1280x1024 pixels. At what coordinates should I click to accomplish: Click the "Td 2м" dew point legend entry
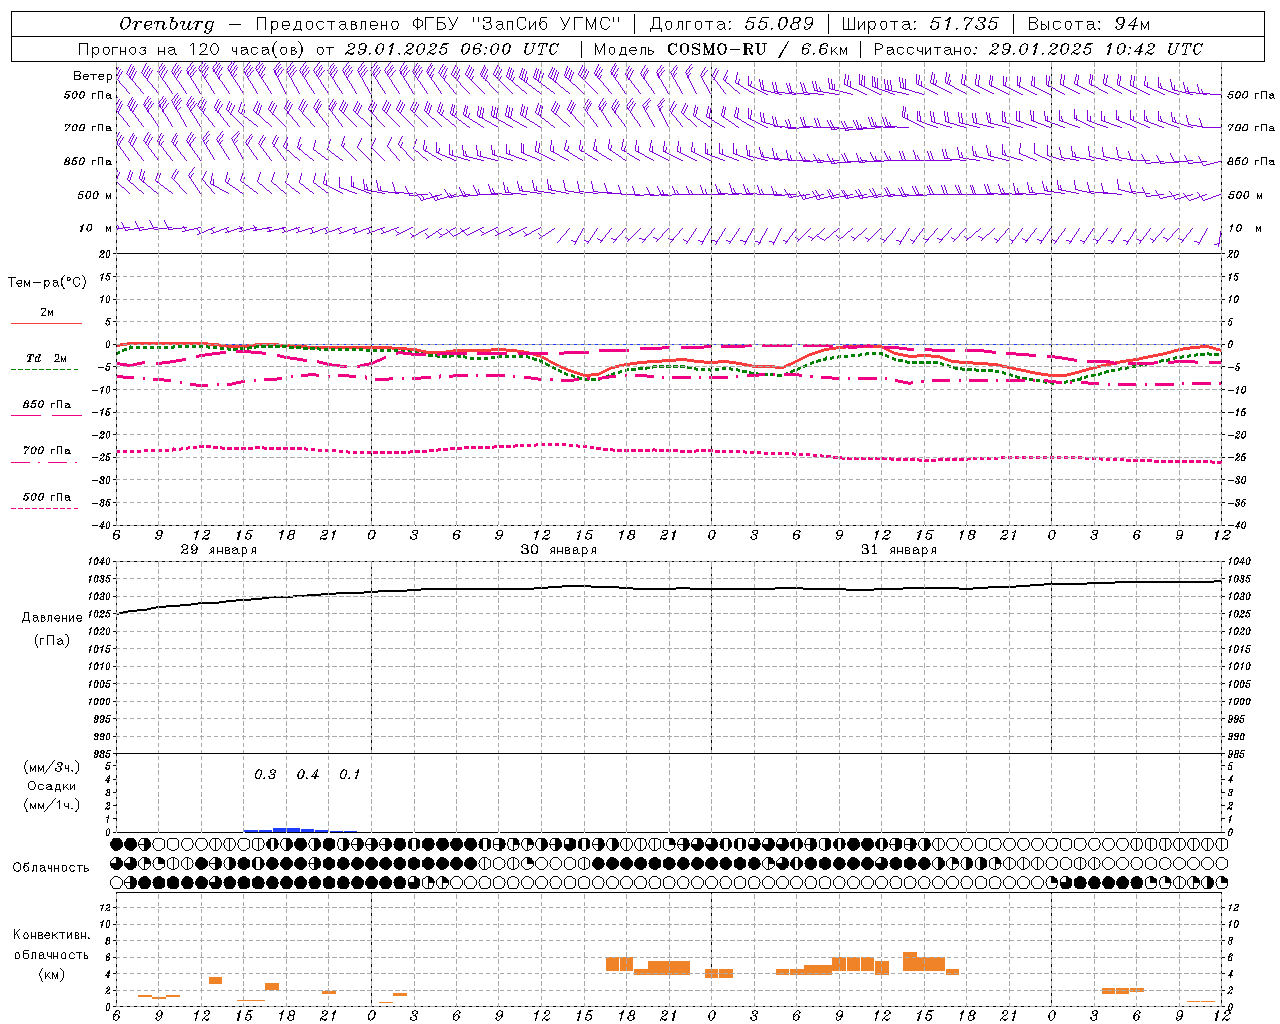tap(46, 358)
